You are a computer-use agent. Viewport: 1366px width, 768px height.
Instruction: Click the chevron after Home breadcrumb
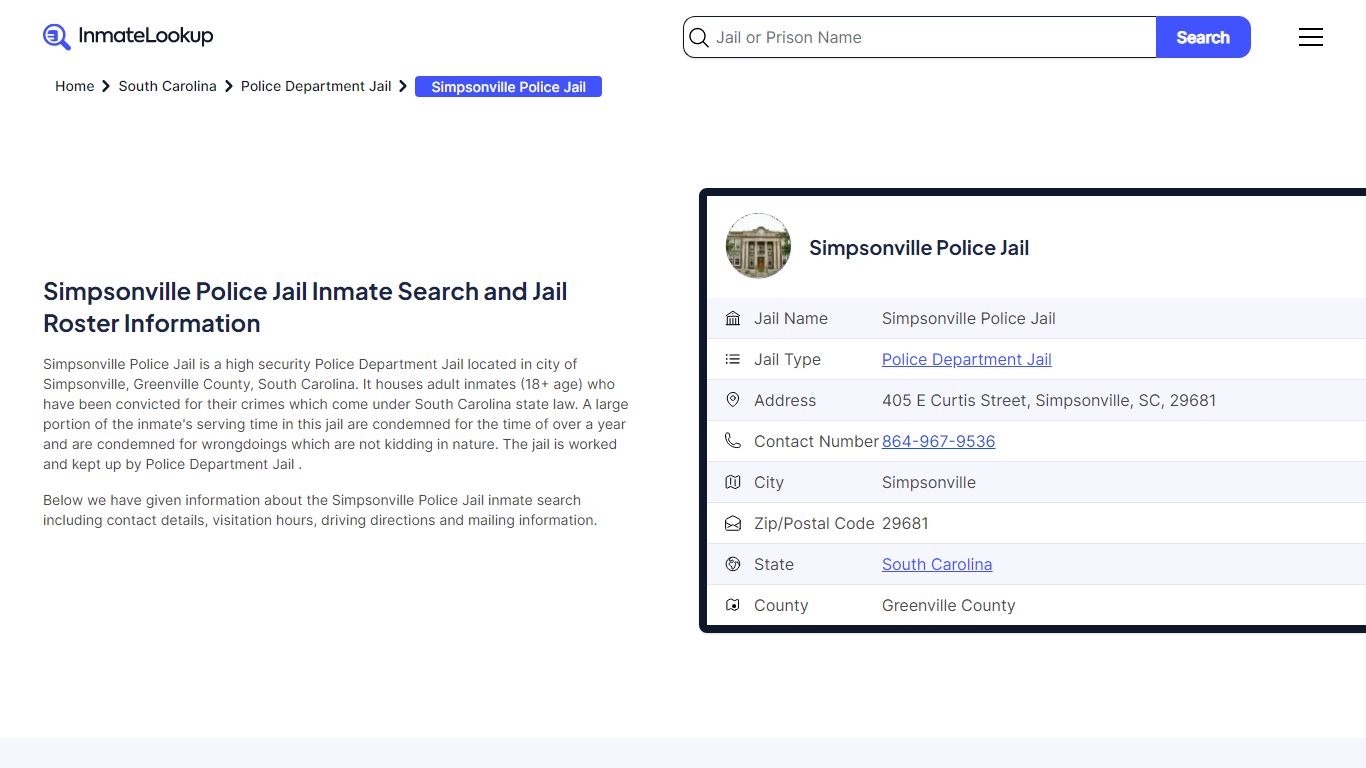tap(106, 86)
